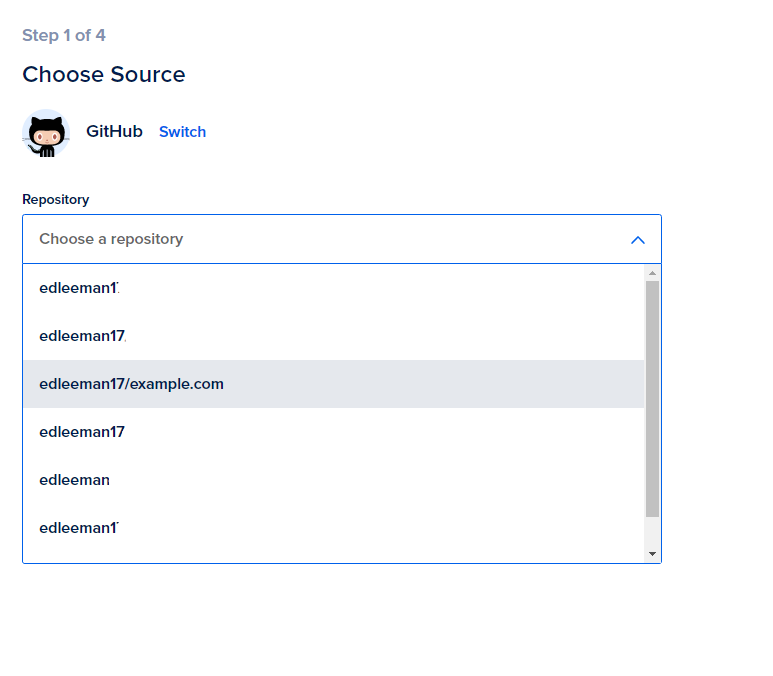Click the "Step 1 of 4" progress text

tap(64, 36)
